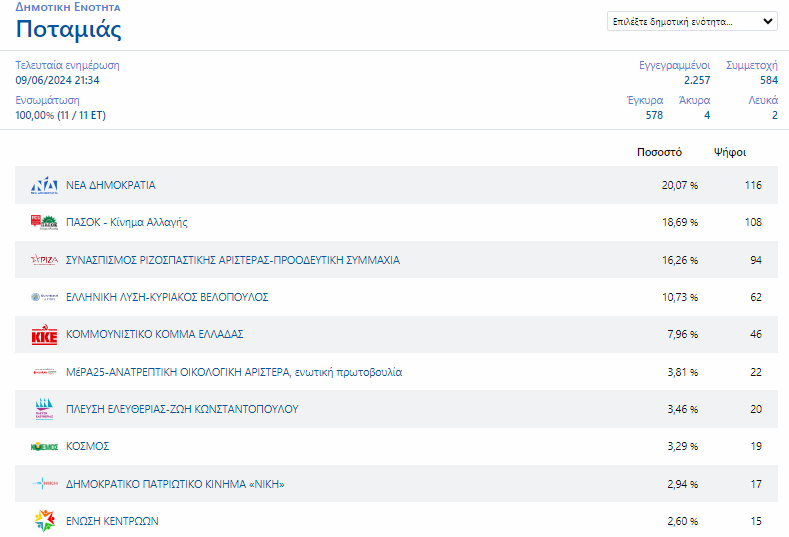Click the Νέα Δημοκρατία party logo

pyautogui.click(x=44, y=185)
